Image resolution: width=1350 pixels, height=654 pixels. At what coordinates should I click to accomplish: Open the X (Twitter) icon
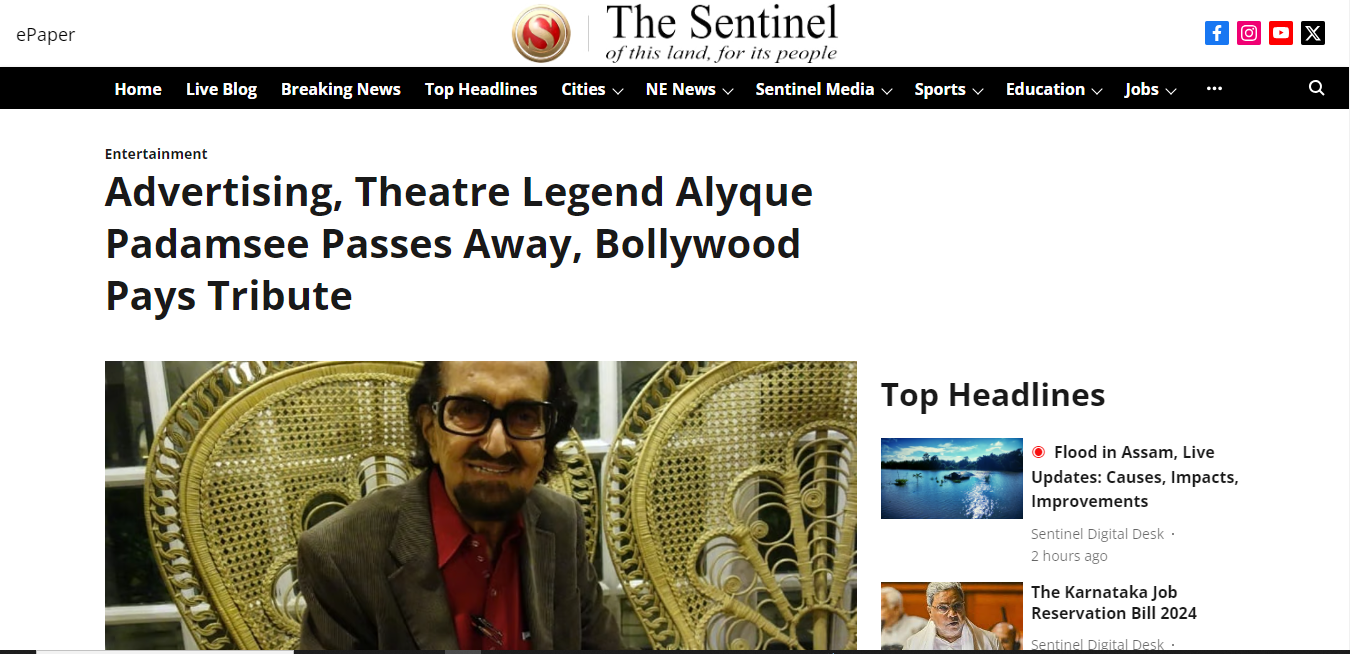pyautogui.click(x=1313, y=33)
